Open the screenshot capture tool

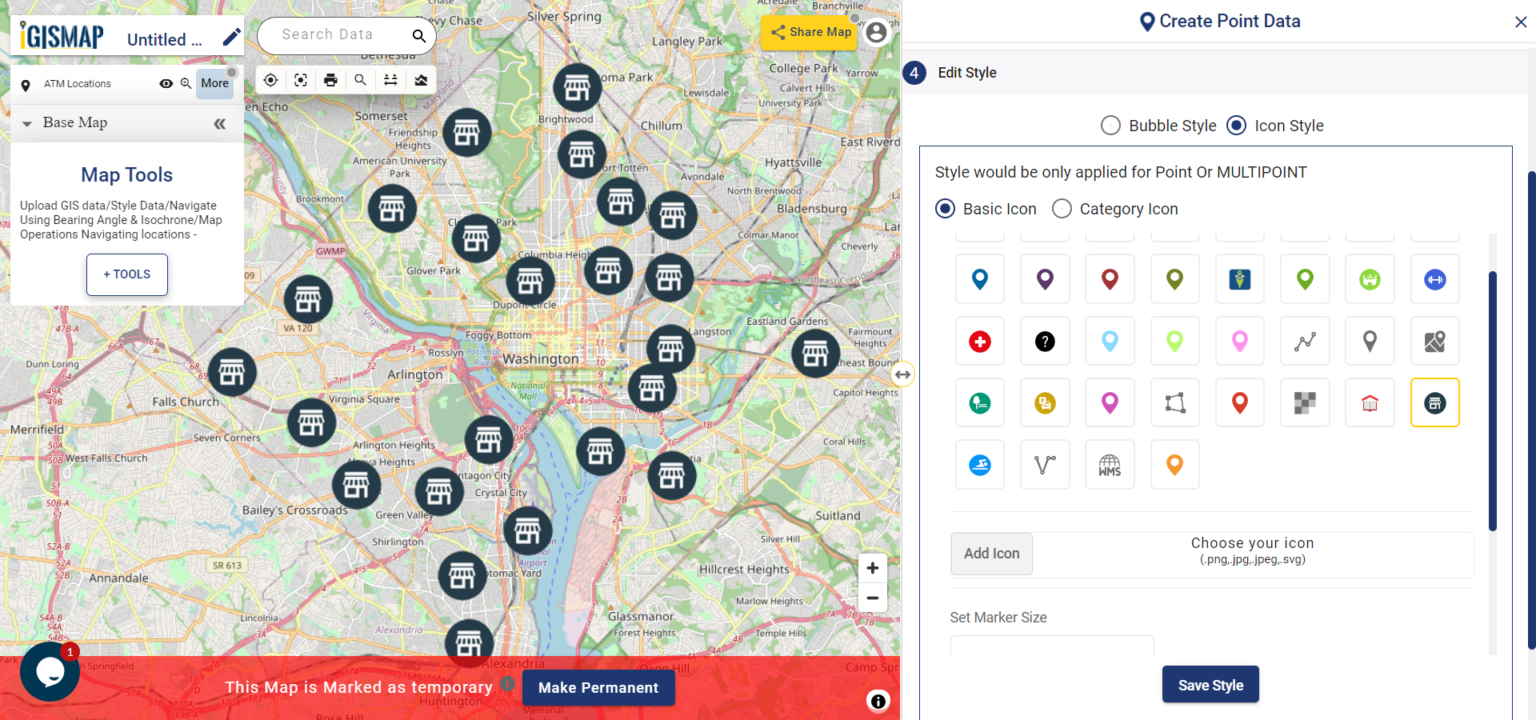(x=300, y=79)
